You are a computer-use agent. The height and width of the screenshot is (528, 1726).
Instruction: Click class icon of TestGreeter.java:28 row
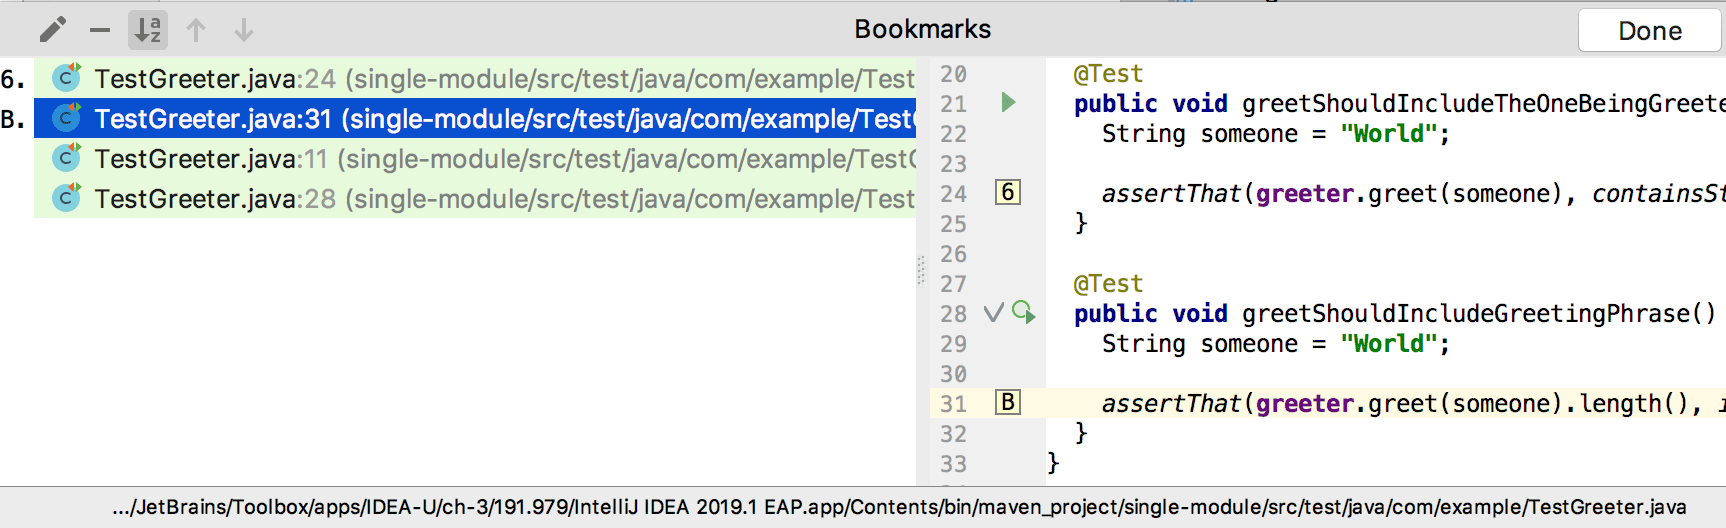[66, 197]
